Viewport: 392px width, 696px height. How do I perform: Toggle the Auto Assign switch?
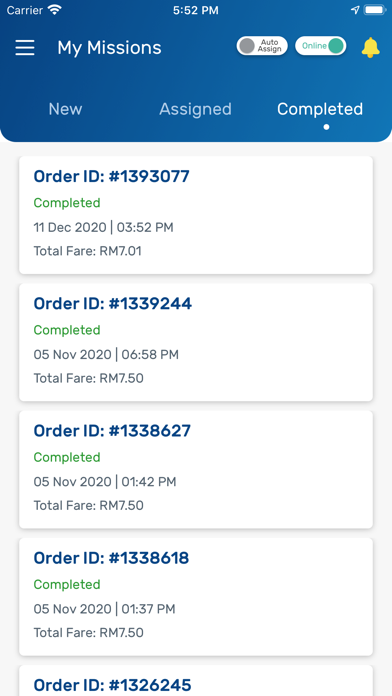coord(262,46)
